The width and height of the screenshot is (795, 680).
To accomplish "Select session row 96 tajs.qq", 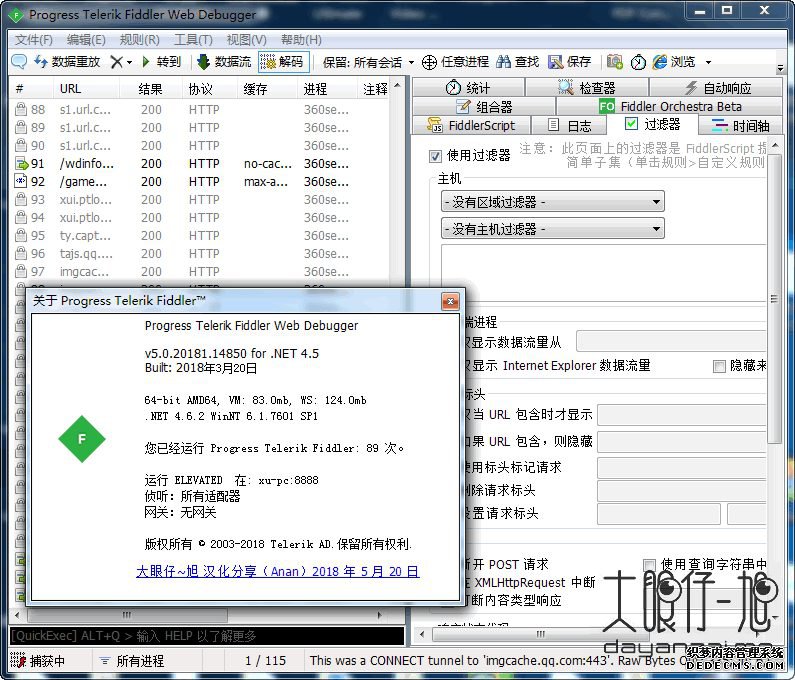I will (200, 254).
